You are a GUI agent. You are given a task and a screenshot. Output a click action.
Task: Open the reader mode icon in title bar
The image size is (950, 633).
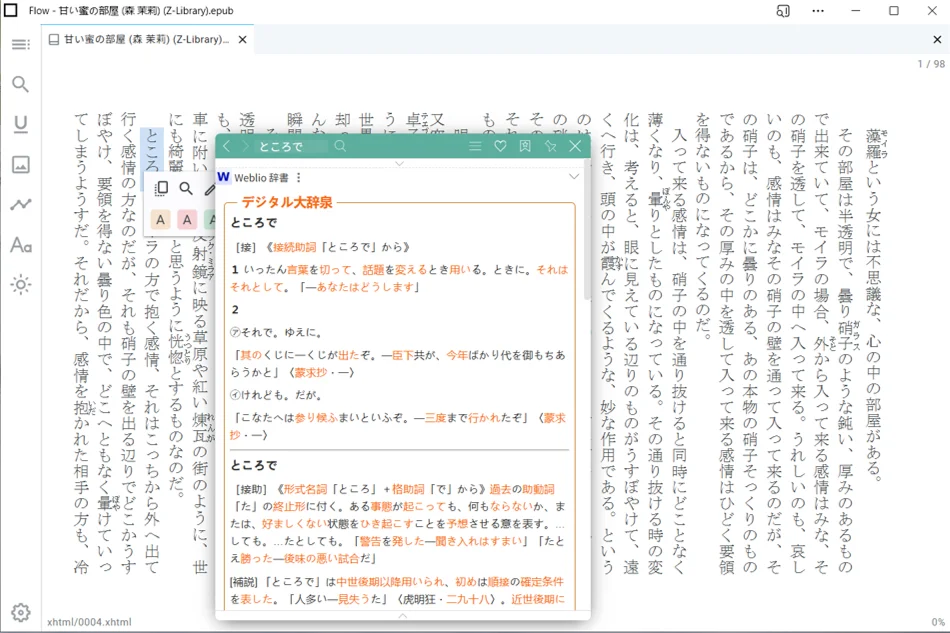783,11
